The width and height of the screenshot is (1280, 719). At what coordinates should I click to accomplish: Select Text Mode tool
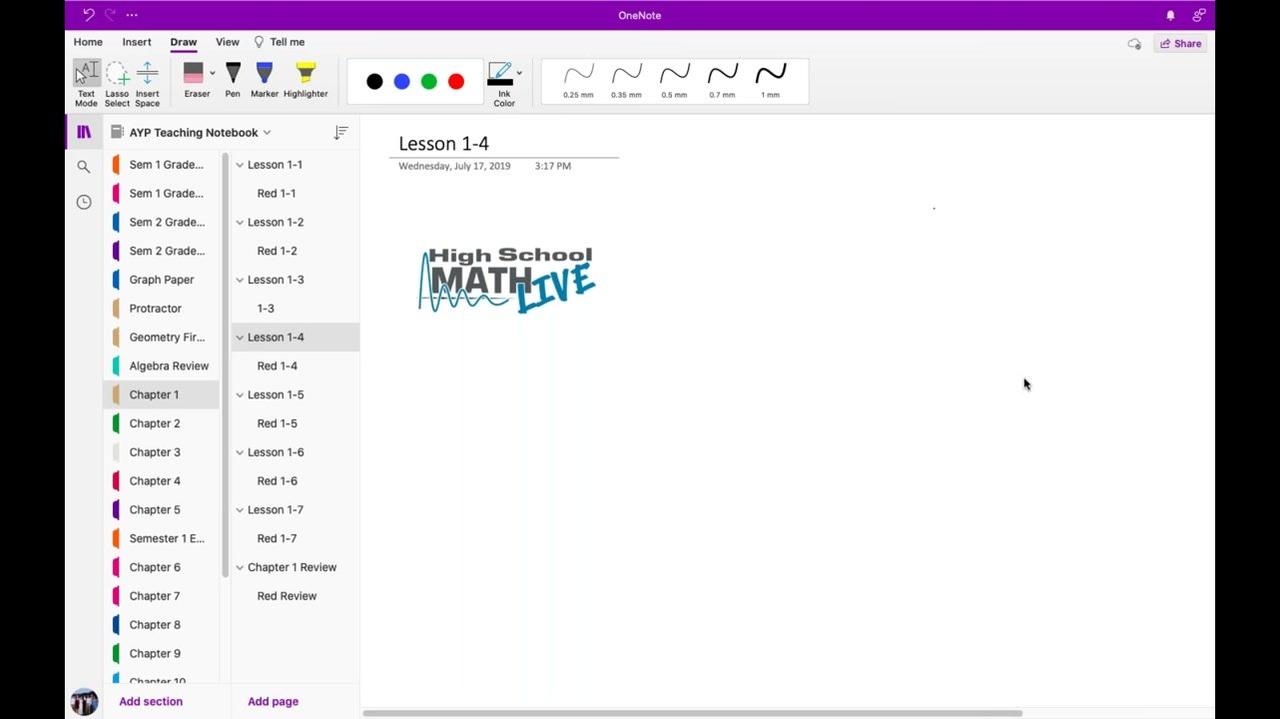click(86, 84)
